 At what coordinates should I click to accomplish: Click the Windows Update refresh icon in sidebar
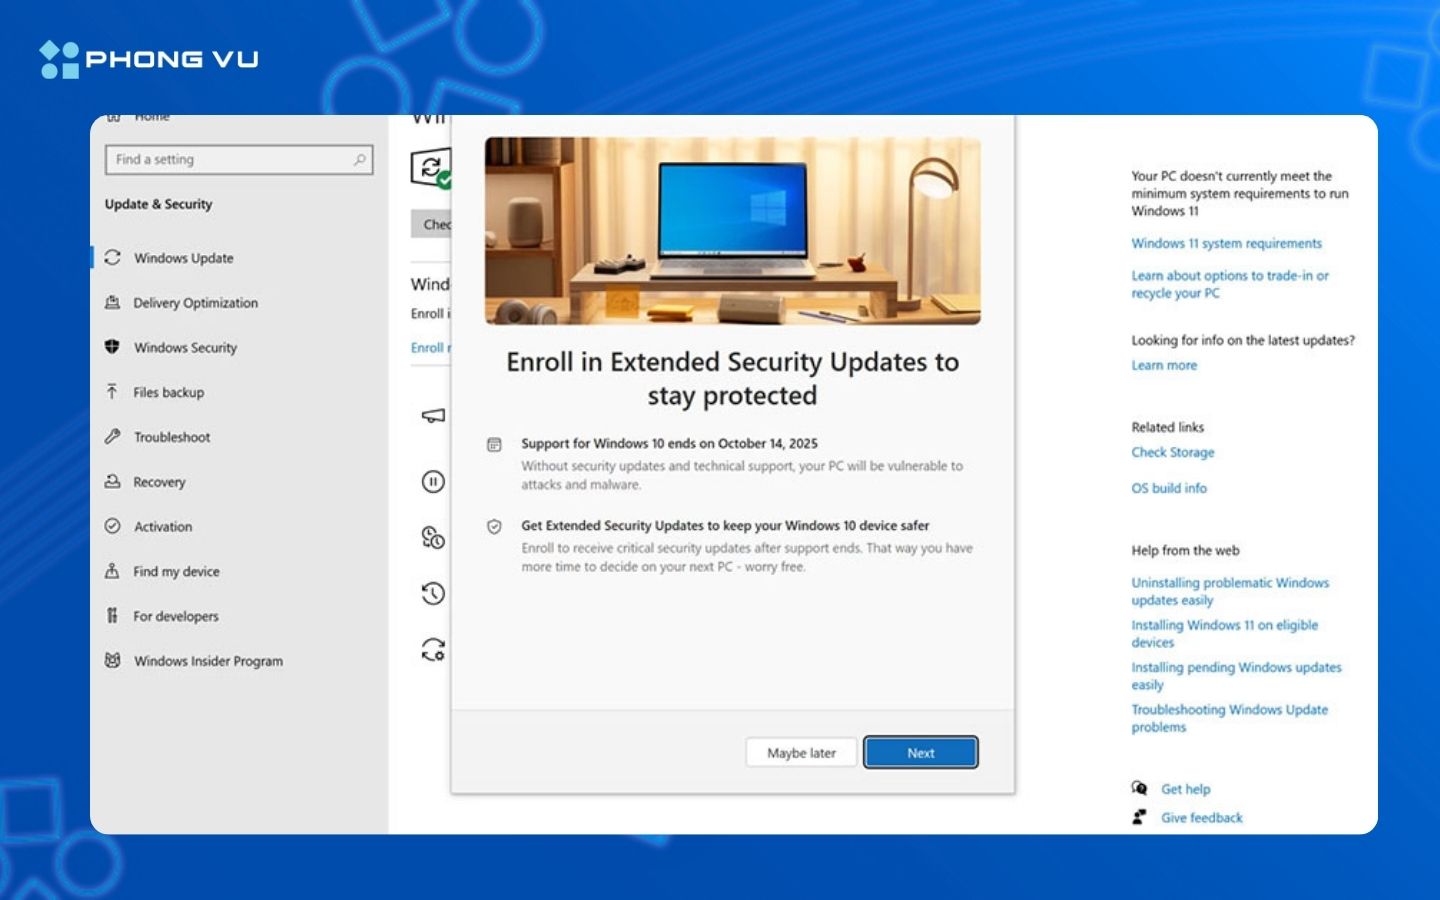point(113,257)
